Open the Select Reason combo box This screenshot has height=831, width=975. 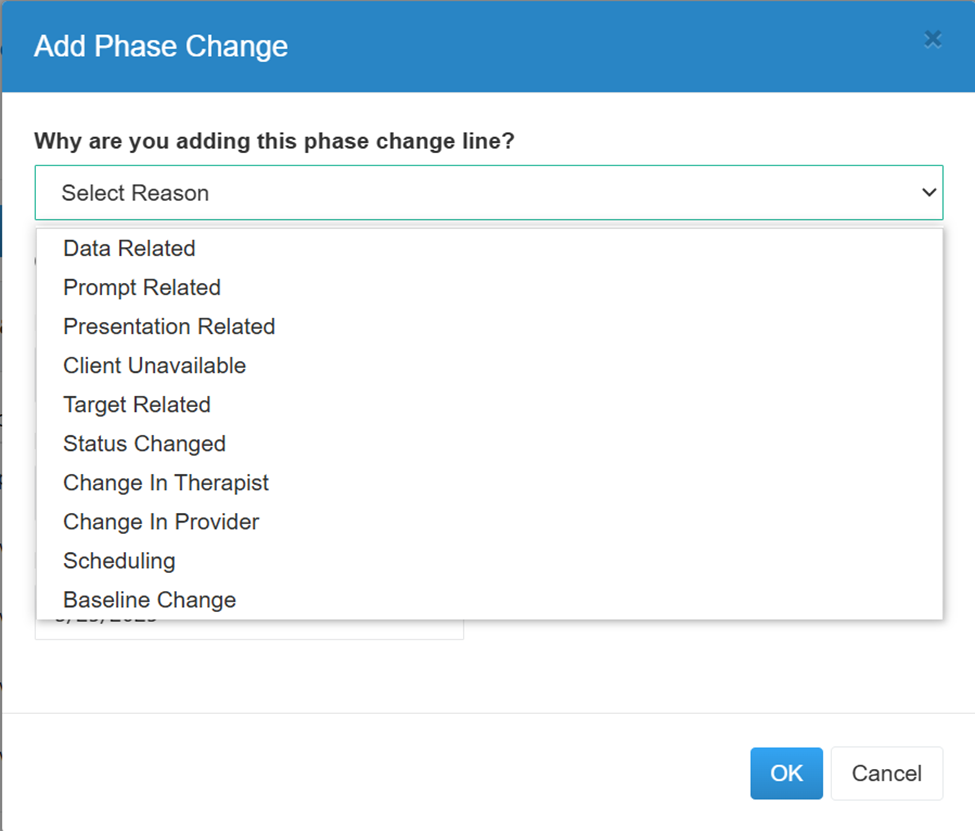pyautogui.click(x=489, y=192)
